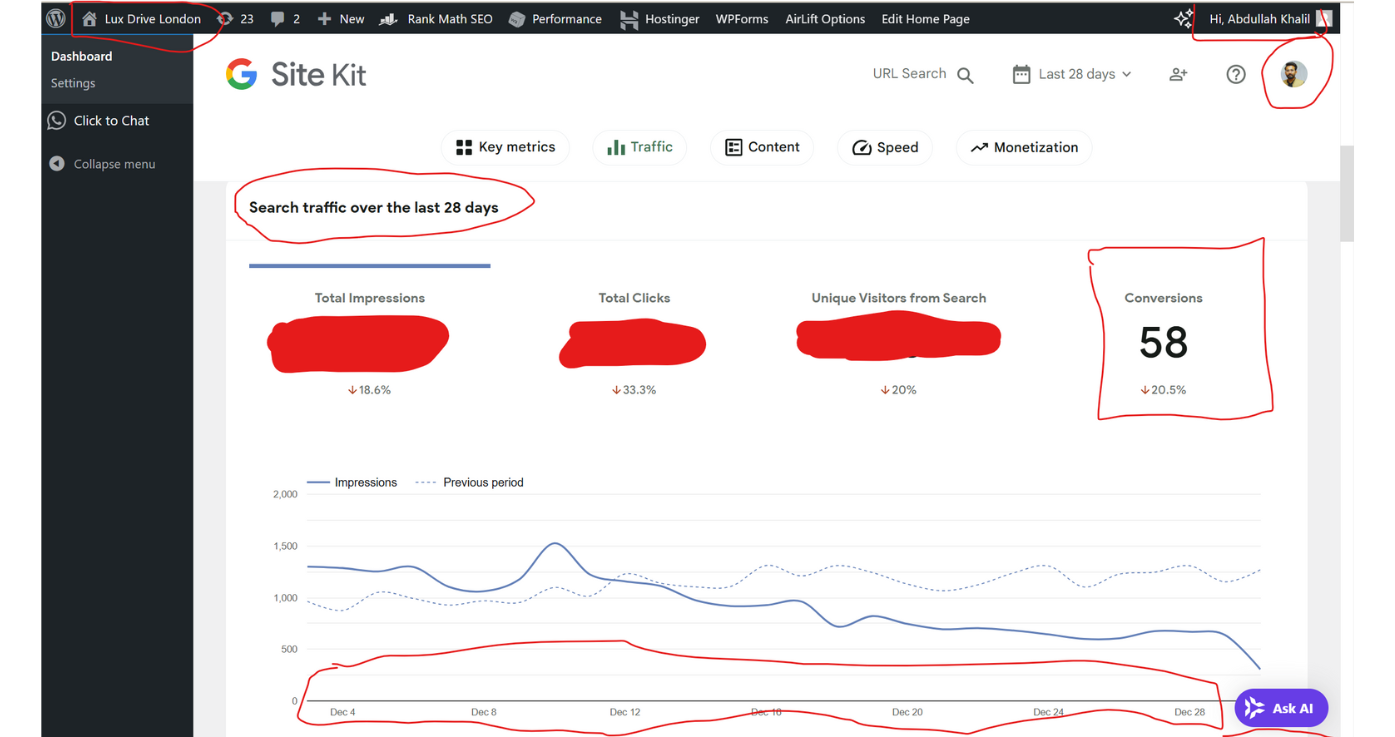This screenshot has width=1395, height=737.
Task: Switch to the Content tab
Action: (762, 147)
